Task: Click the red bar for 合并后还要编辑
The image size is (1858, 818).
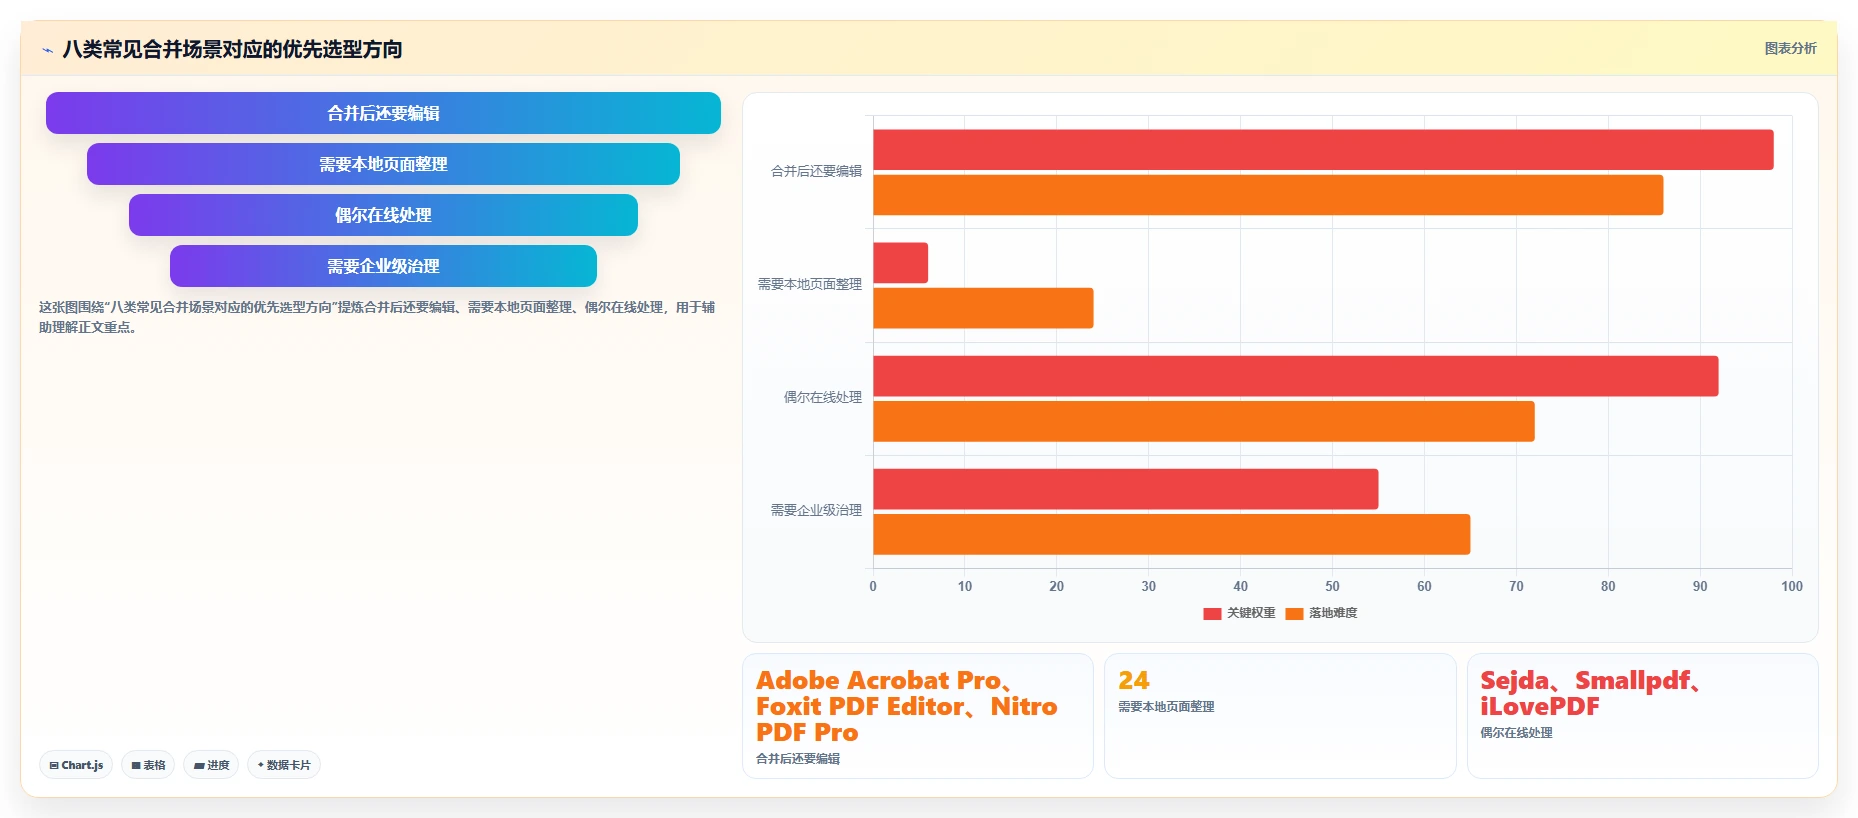Action: tap(1323, 150)
